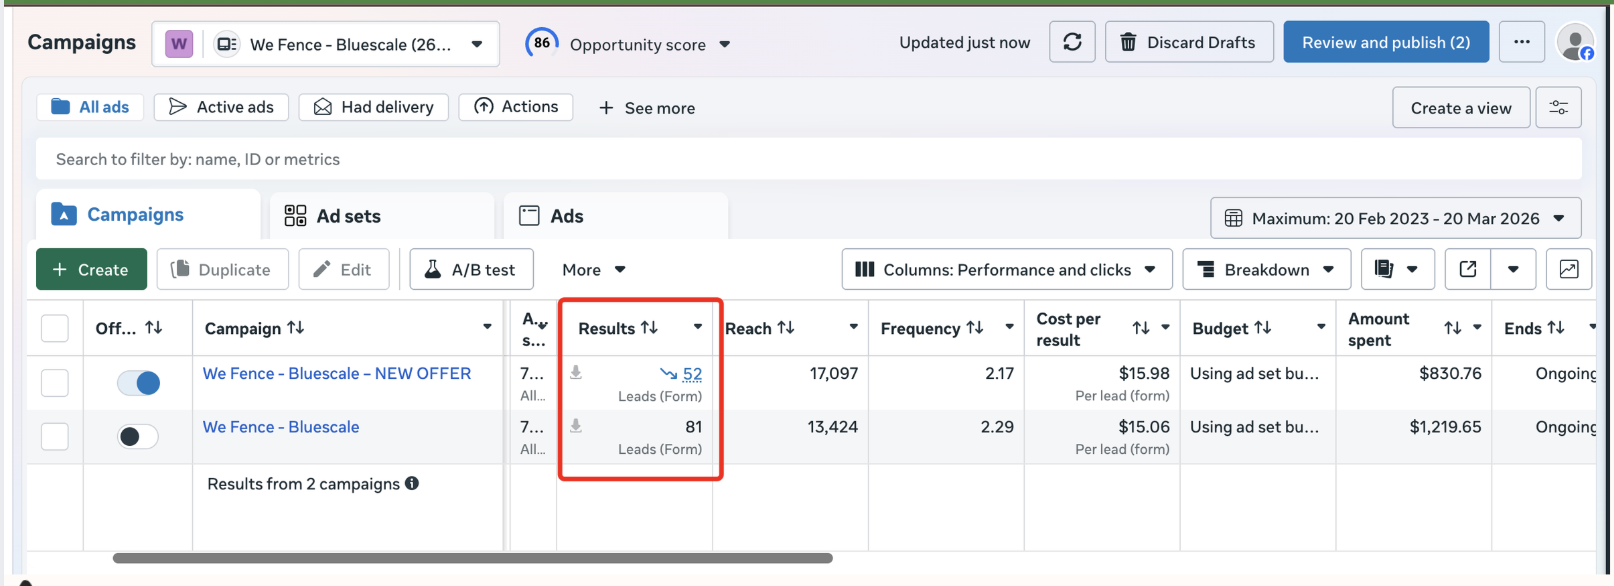The height and width of the screenshot is (586, 1614).
Task: Select the Active ads view
Action: click(x=221, y=107)
